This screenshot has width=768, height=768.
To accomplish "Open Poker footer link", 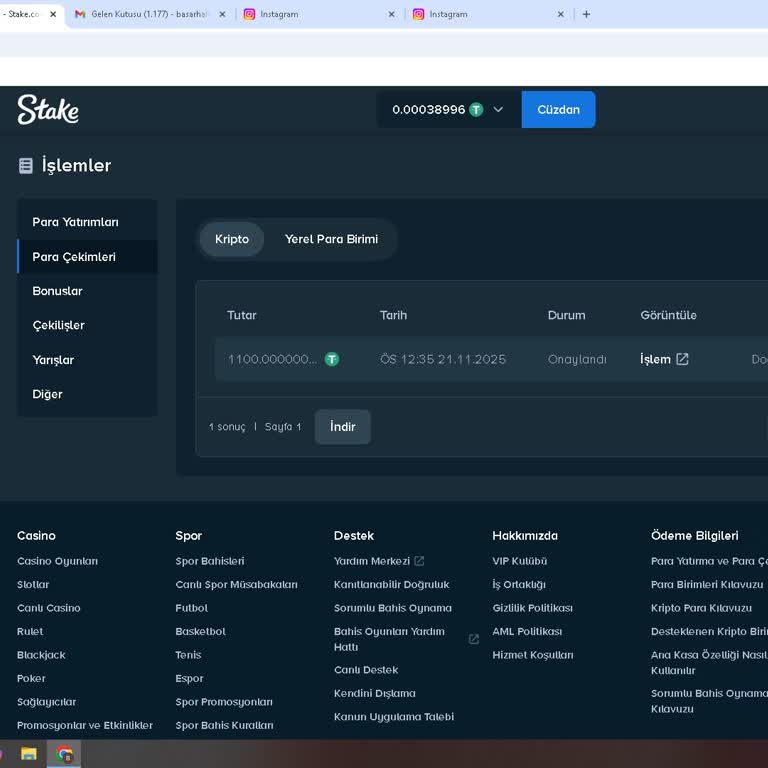I will pos(31,678).
